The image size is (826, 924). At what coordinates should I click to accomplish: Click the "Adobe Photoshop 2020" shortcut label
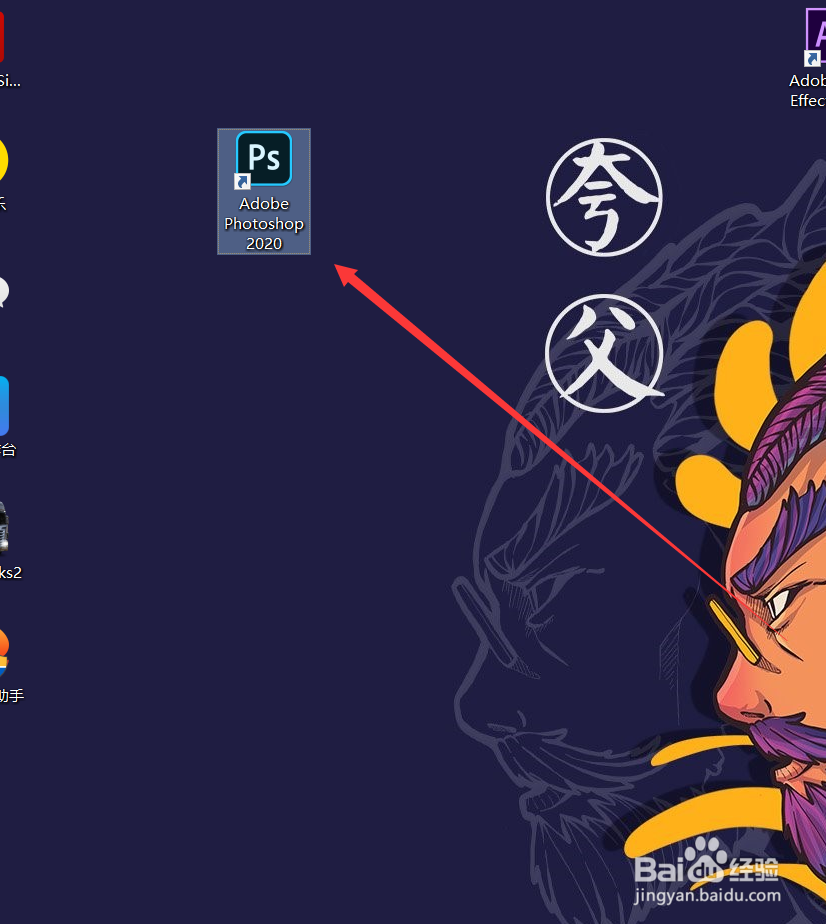264,223
